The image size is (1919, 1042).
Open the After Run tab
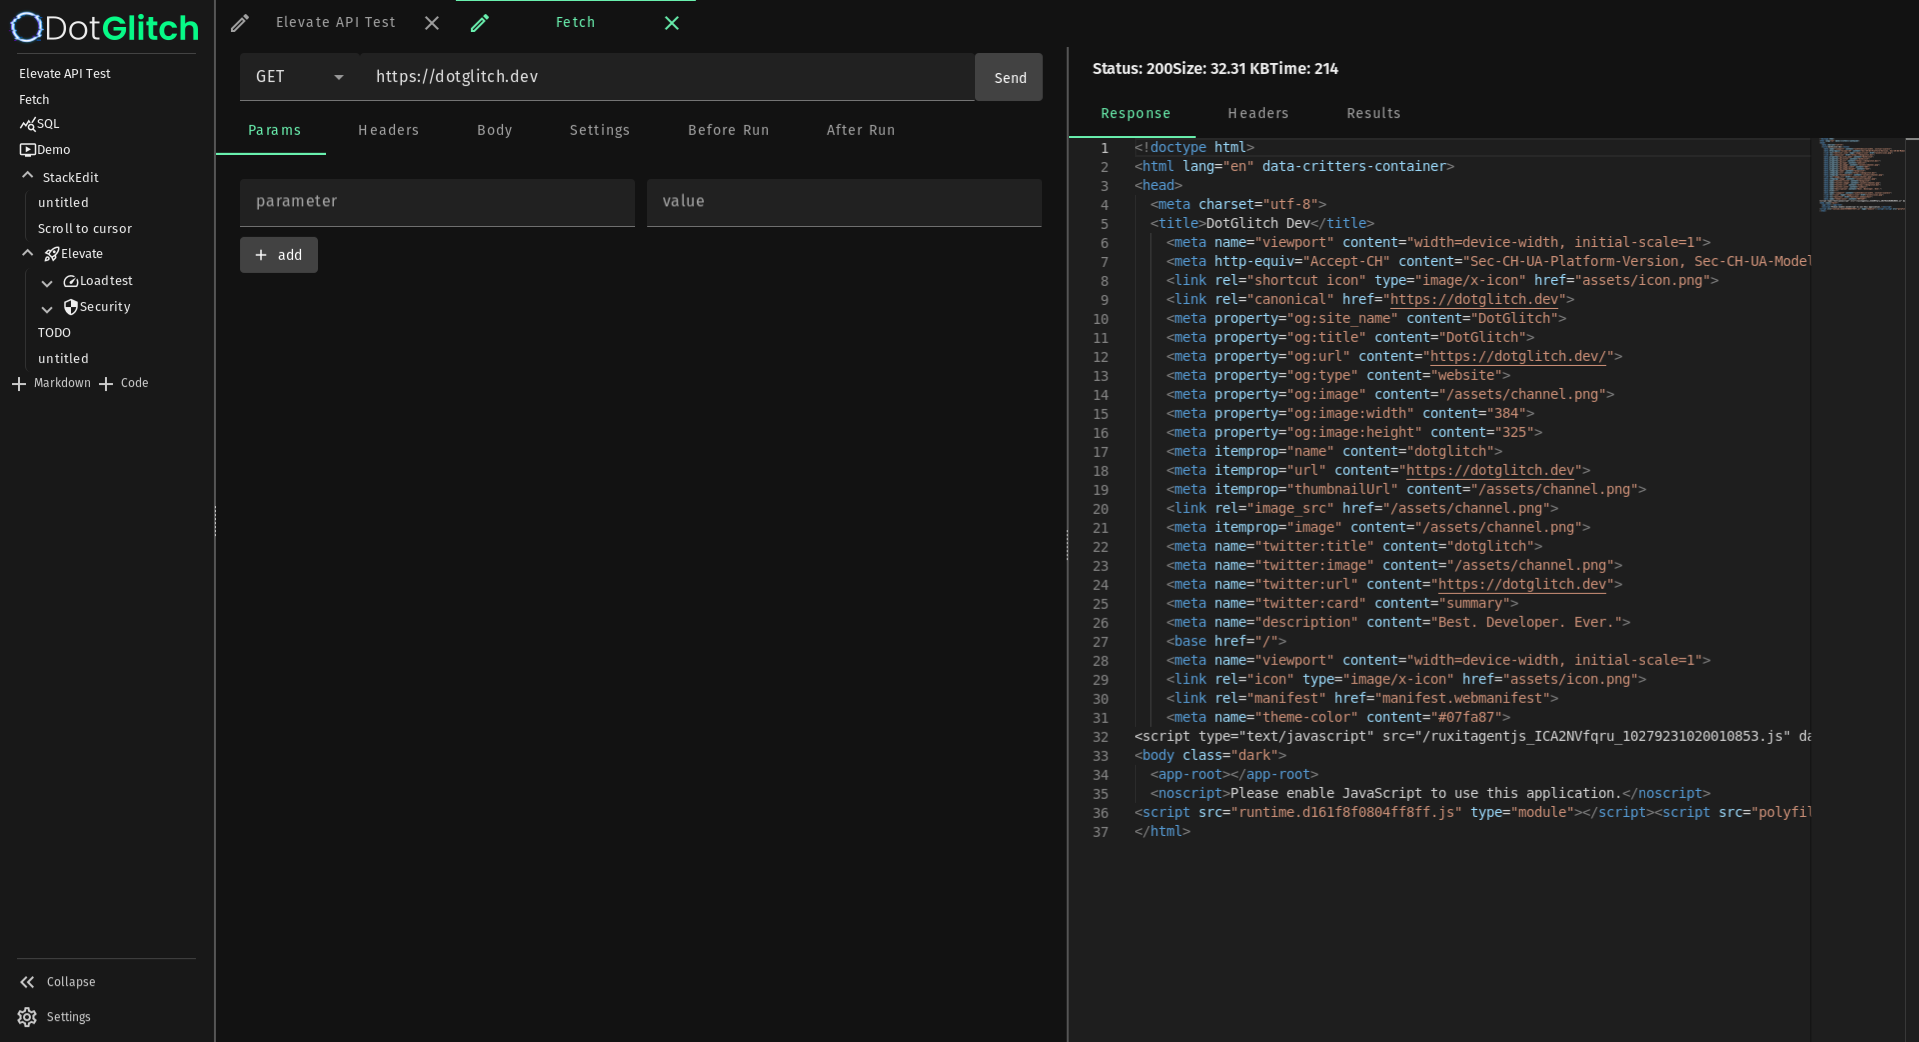(861, 130)
